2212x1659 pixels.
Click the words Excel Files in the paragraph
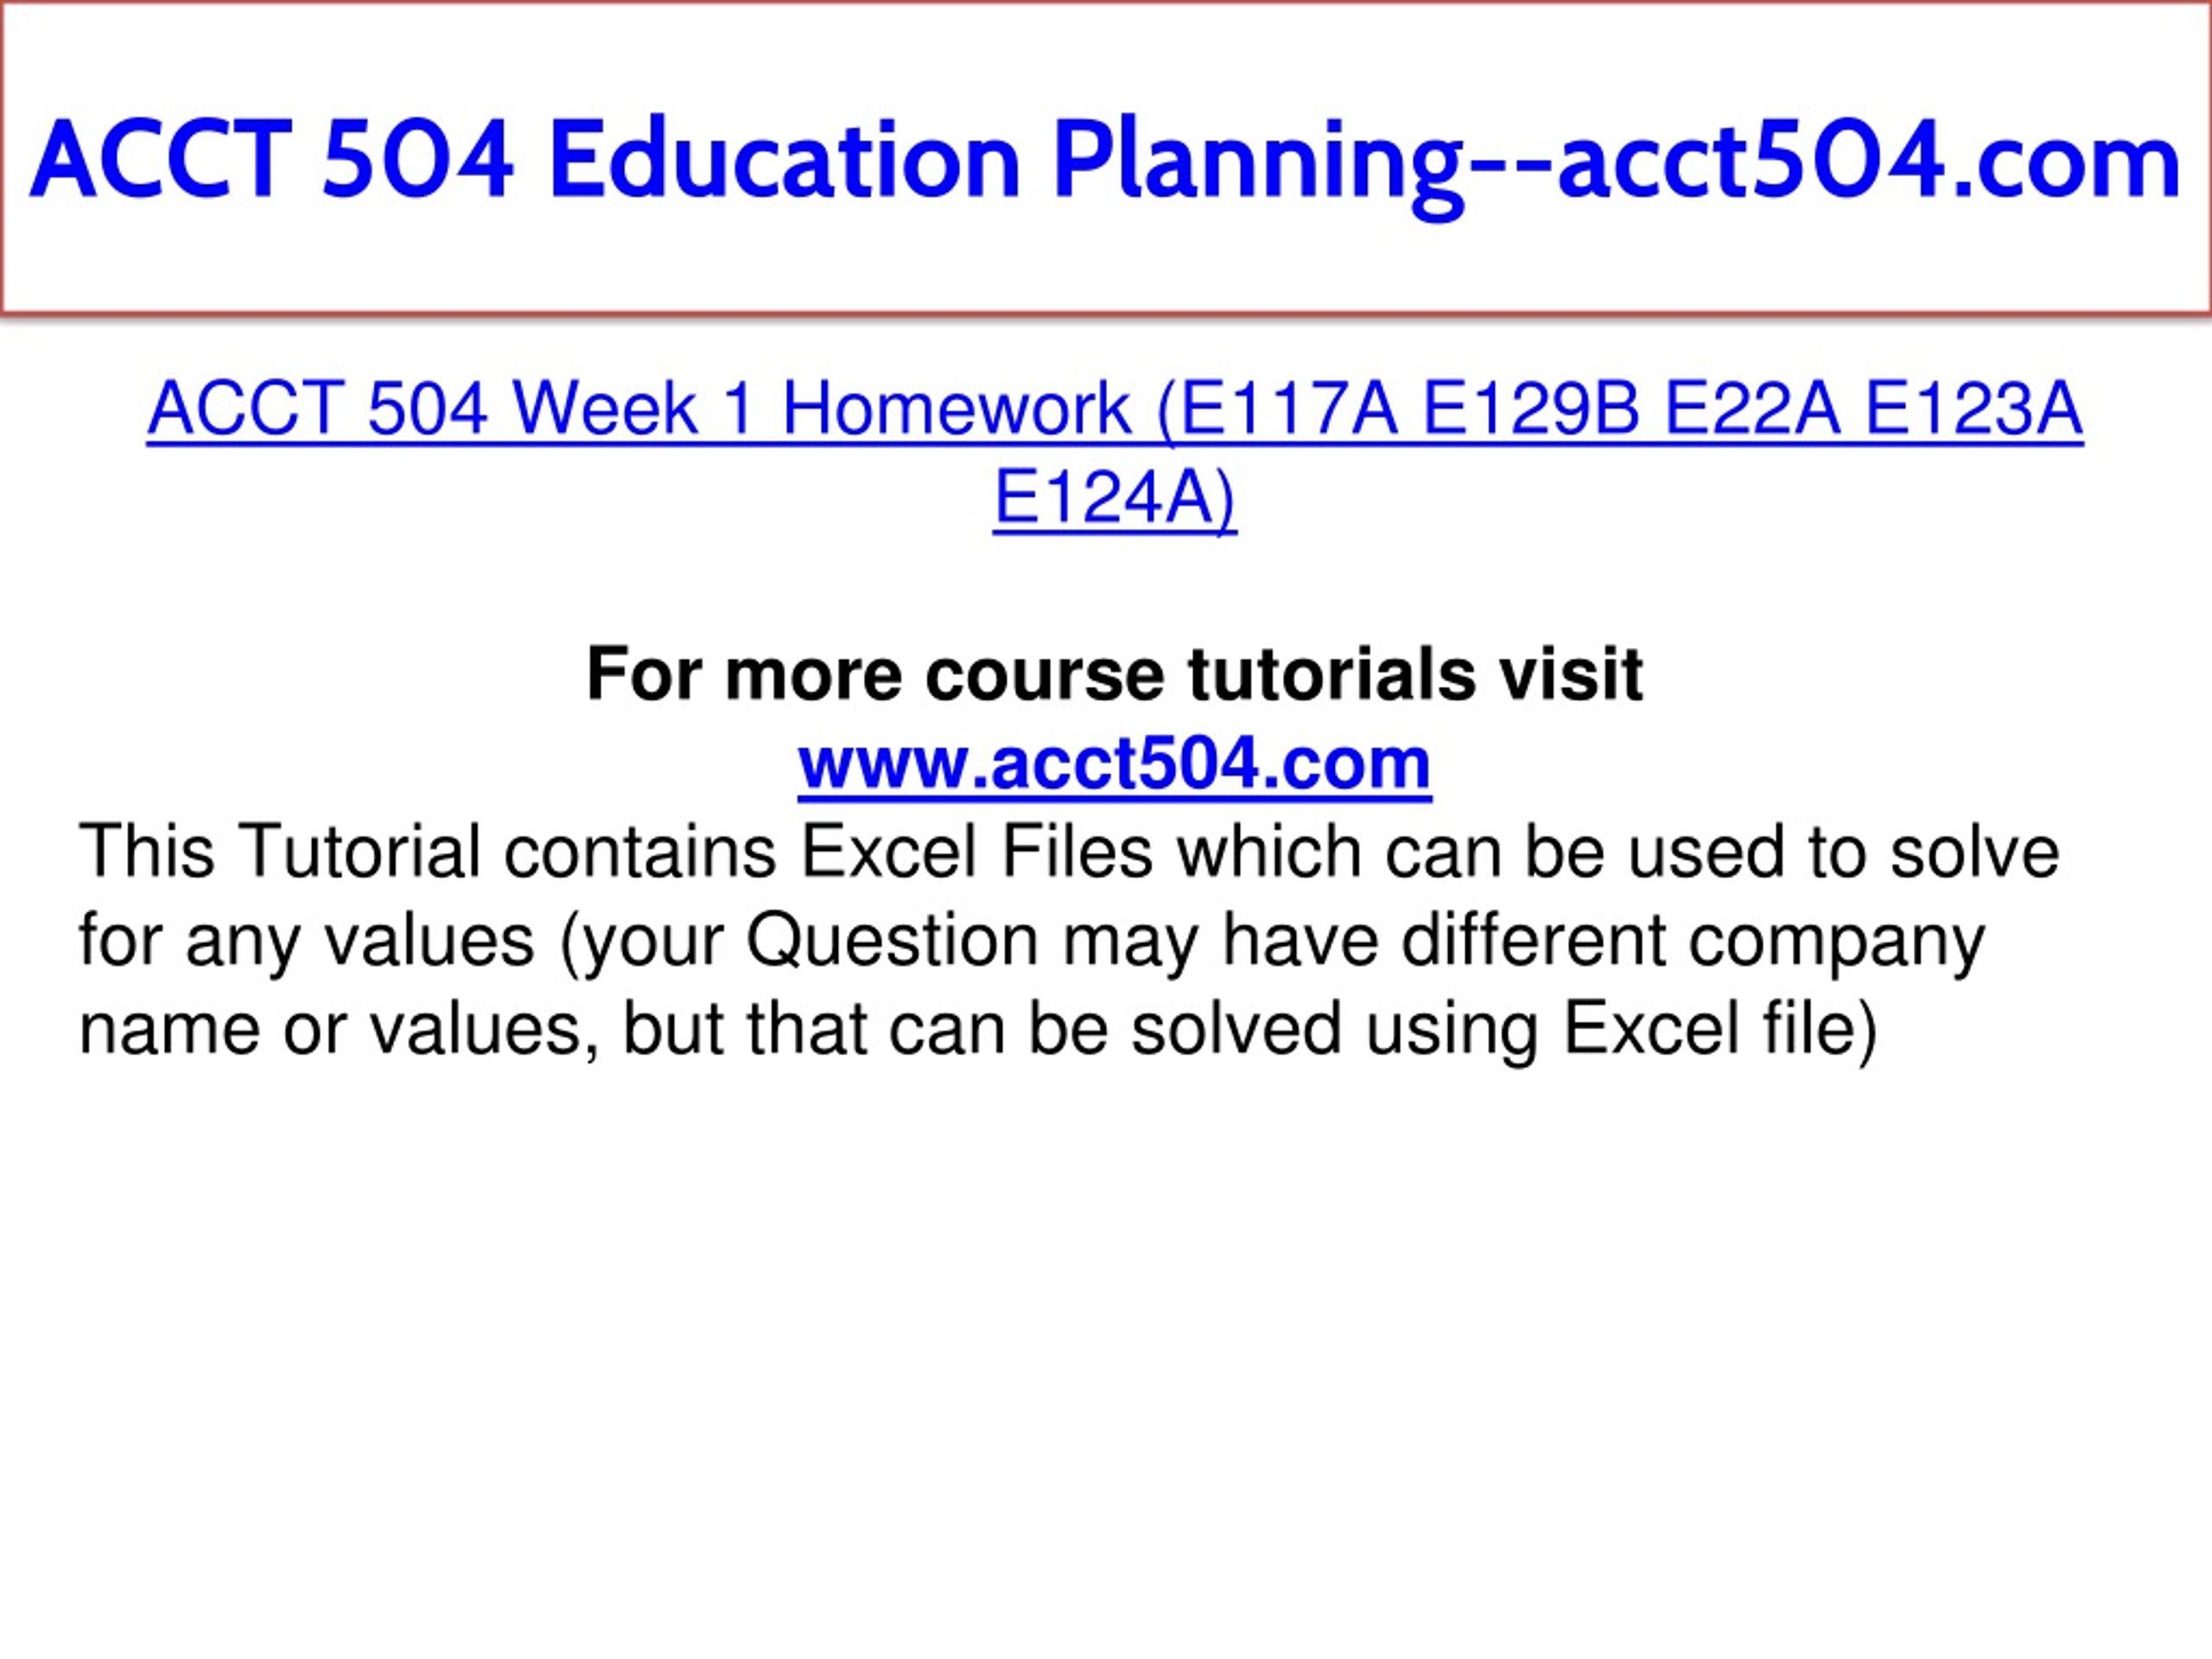(977, 851)
